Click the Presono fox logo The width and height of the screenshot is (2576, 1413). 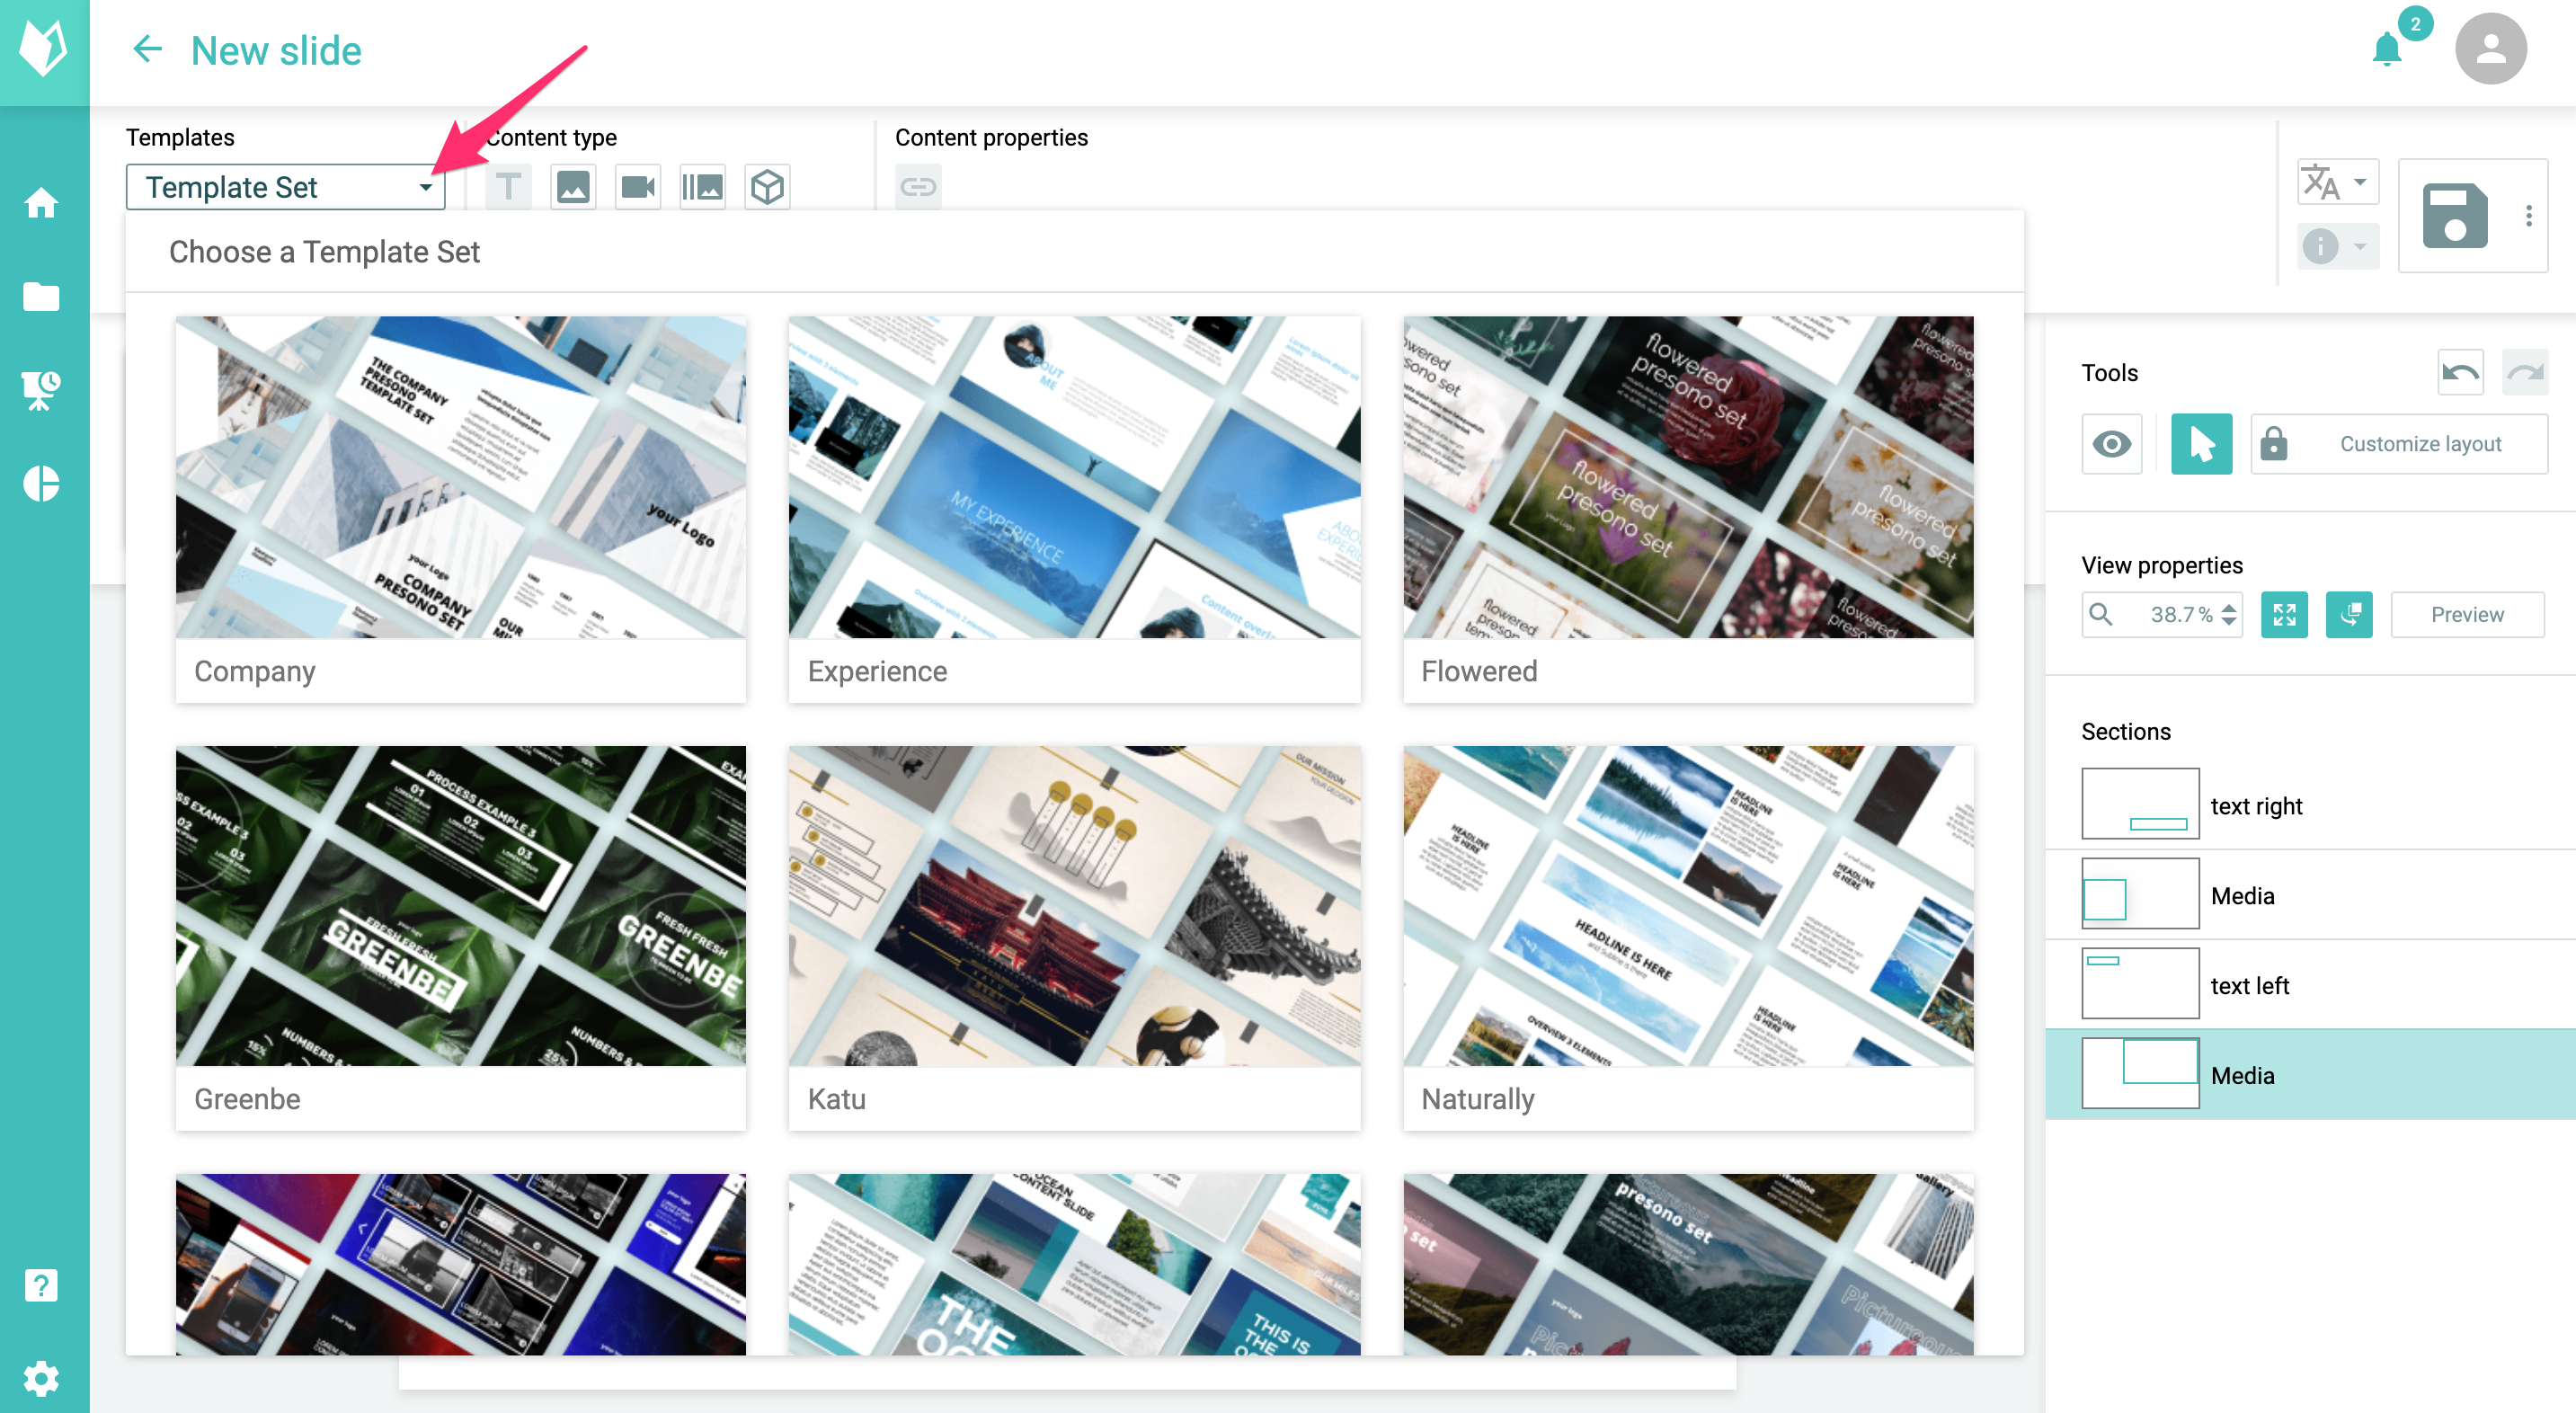pos(44,49)
